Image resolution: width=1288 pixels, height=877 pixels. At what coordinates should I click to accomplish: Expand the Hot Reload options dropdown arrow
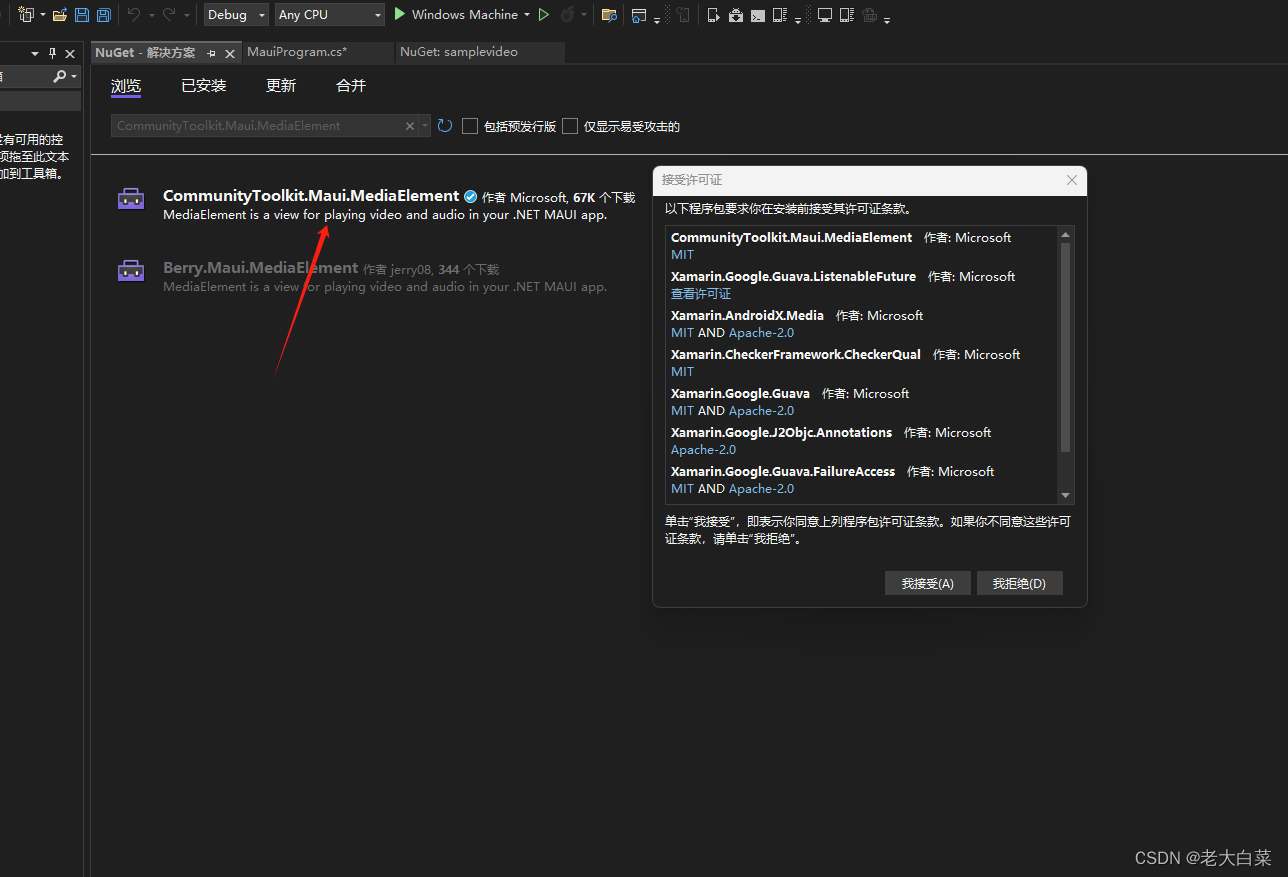(584, 15)
